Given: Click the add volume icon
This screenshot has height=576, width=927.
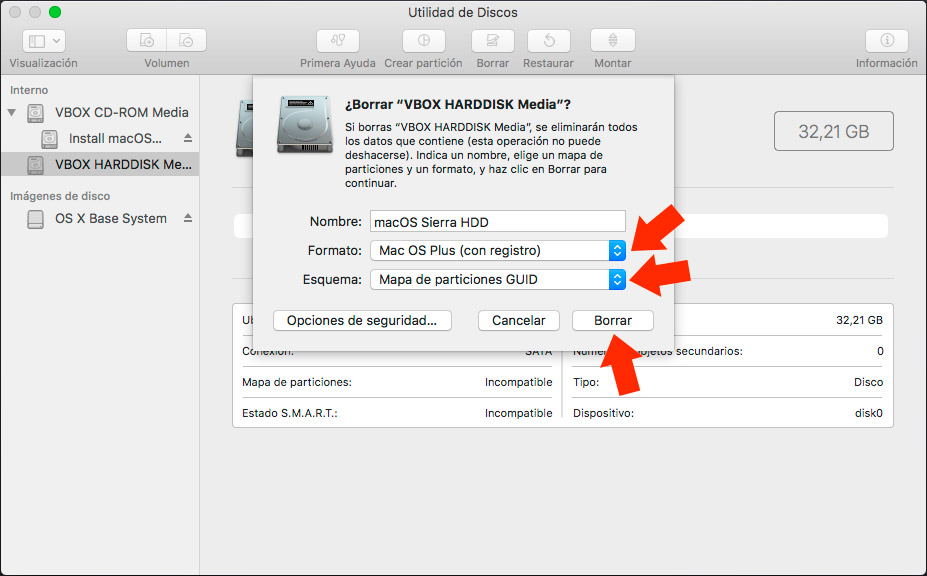Looking at the screenshot, I should click(x=147, y=40).
